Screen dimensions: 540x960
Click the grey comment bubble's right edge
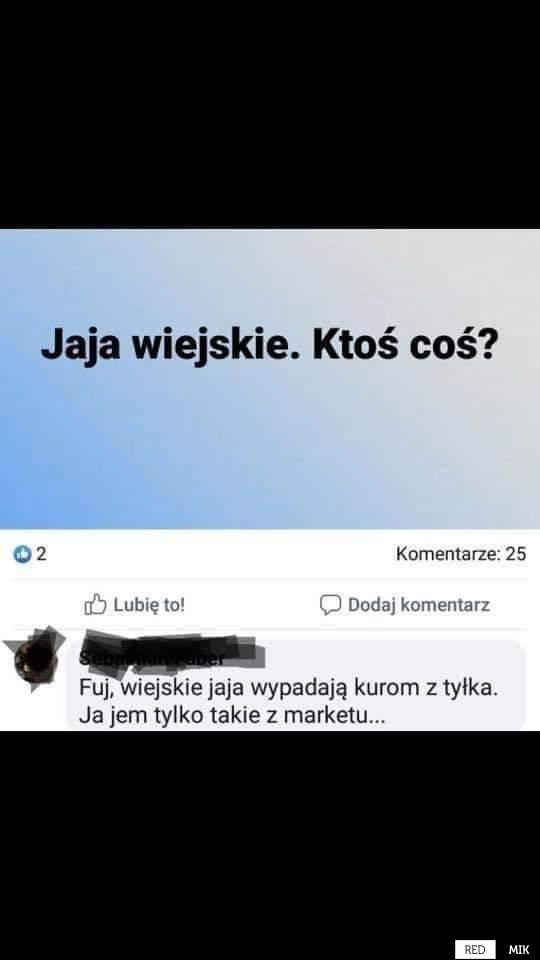(522, 684)
